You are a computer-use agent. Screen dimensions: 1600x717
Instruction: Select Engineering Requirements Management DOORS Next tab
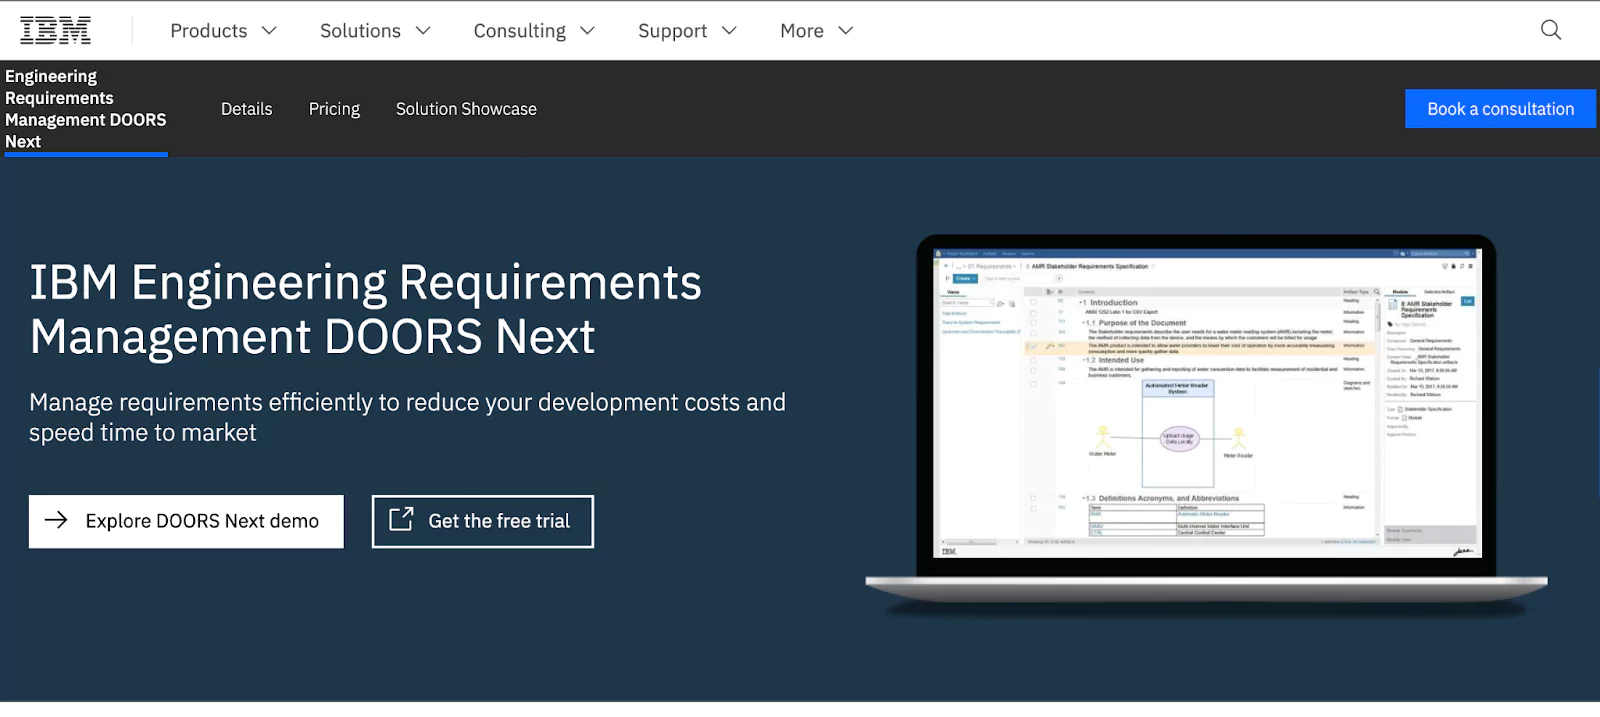point(85,109)
